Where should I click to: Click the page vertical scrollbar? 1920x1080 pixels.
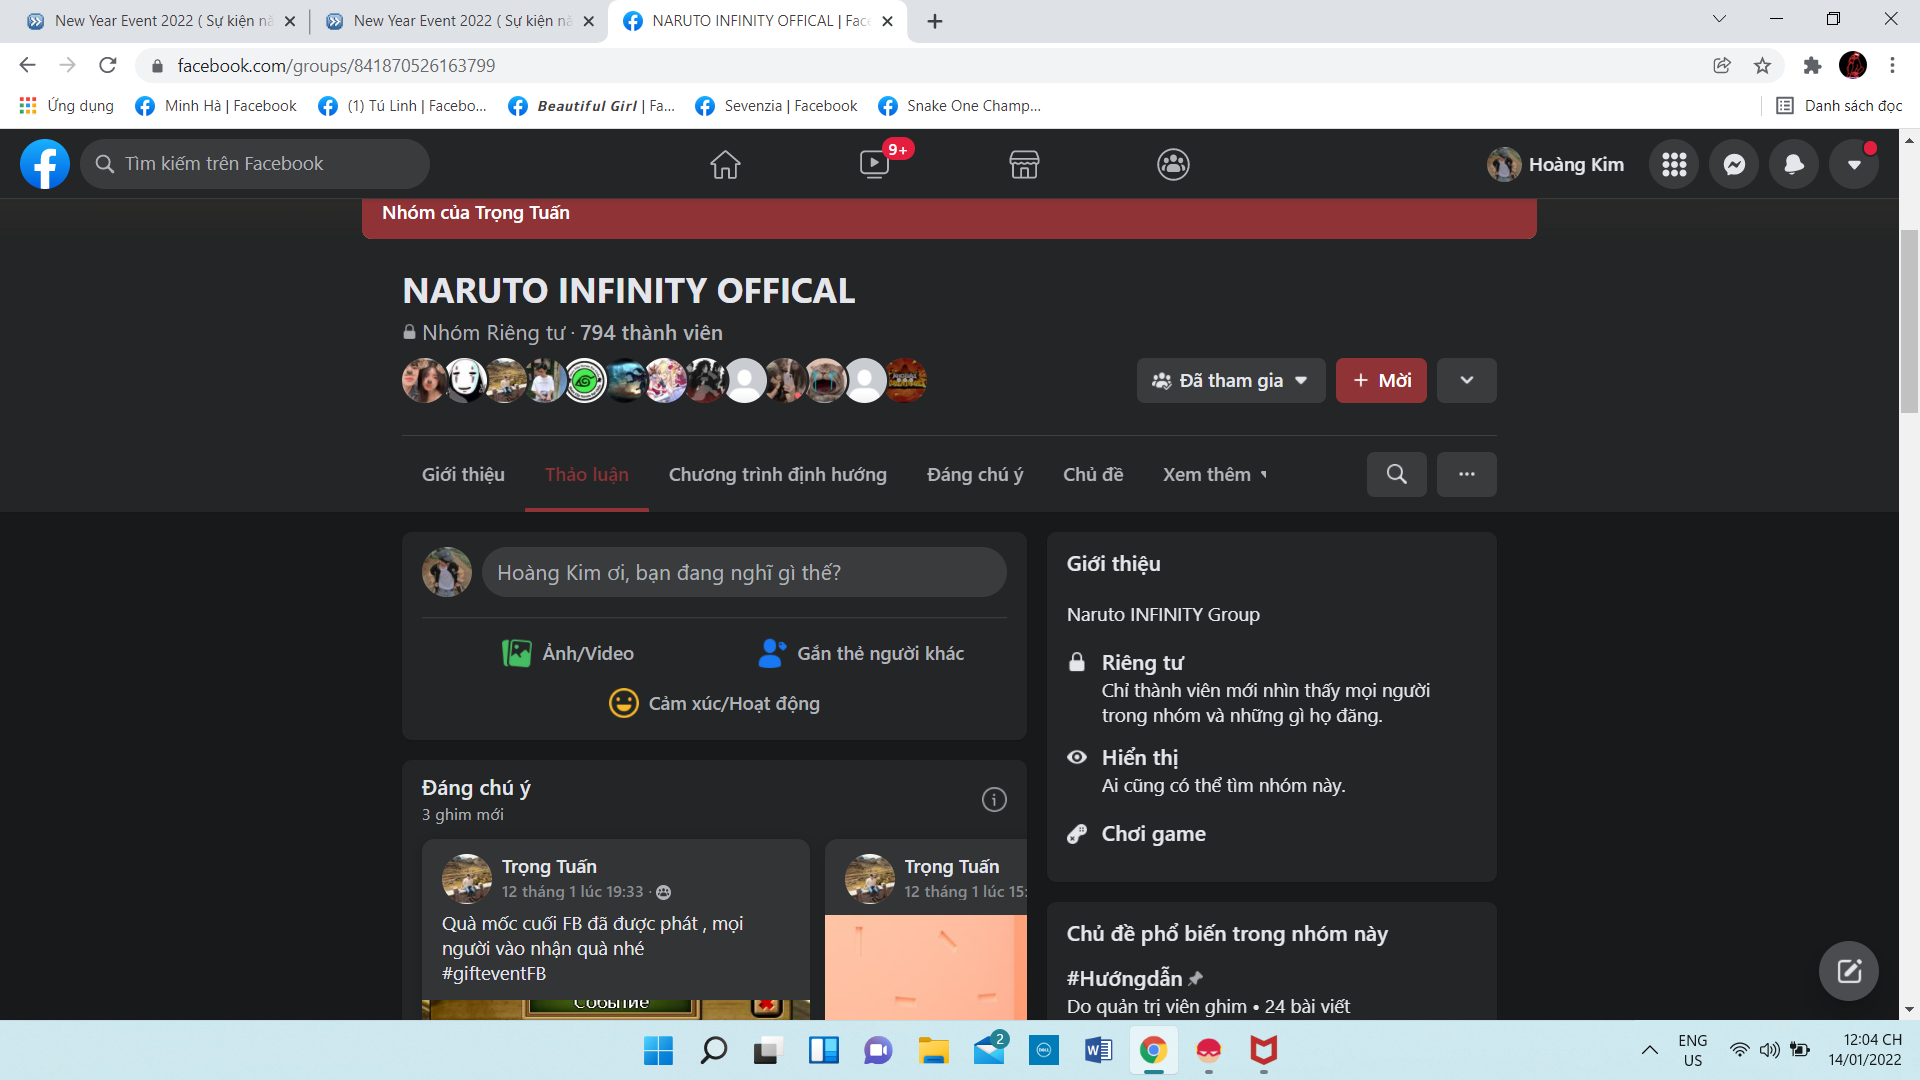pyautogui.click(x=1909, y=320)
